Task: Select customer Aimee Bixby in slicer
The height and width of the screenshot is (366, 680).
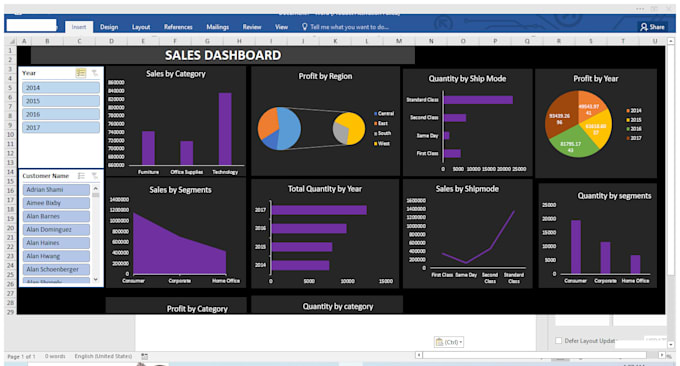Action: coord(56,203)
